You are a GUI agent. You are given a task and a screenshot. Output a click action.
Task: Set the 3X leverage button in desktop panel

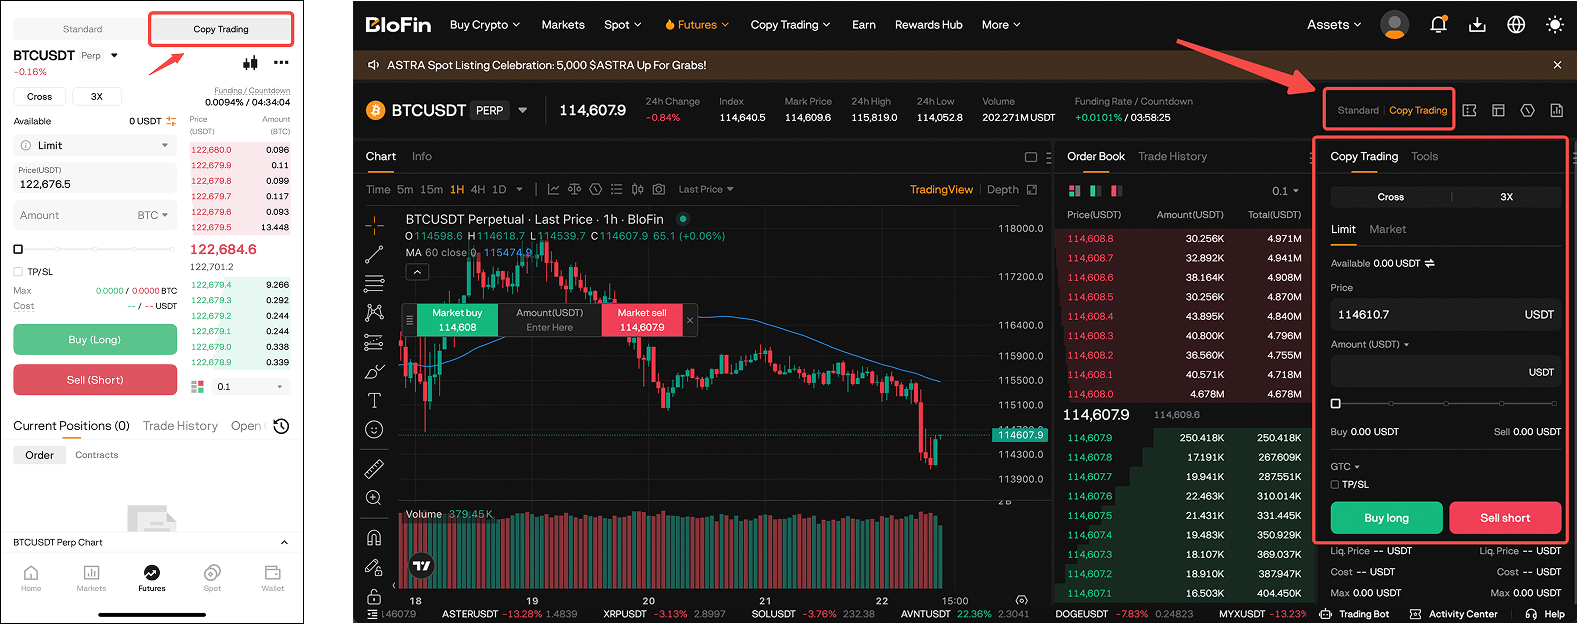click(x=1506, y=197)
